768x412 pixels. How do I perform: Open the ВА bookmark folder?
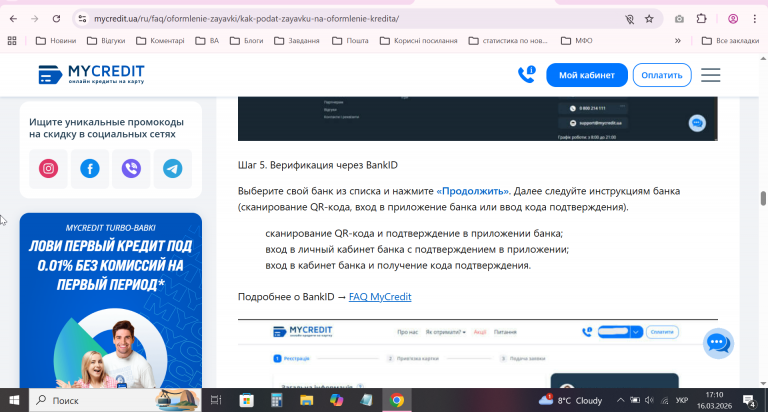coord(207,41)
